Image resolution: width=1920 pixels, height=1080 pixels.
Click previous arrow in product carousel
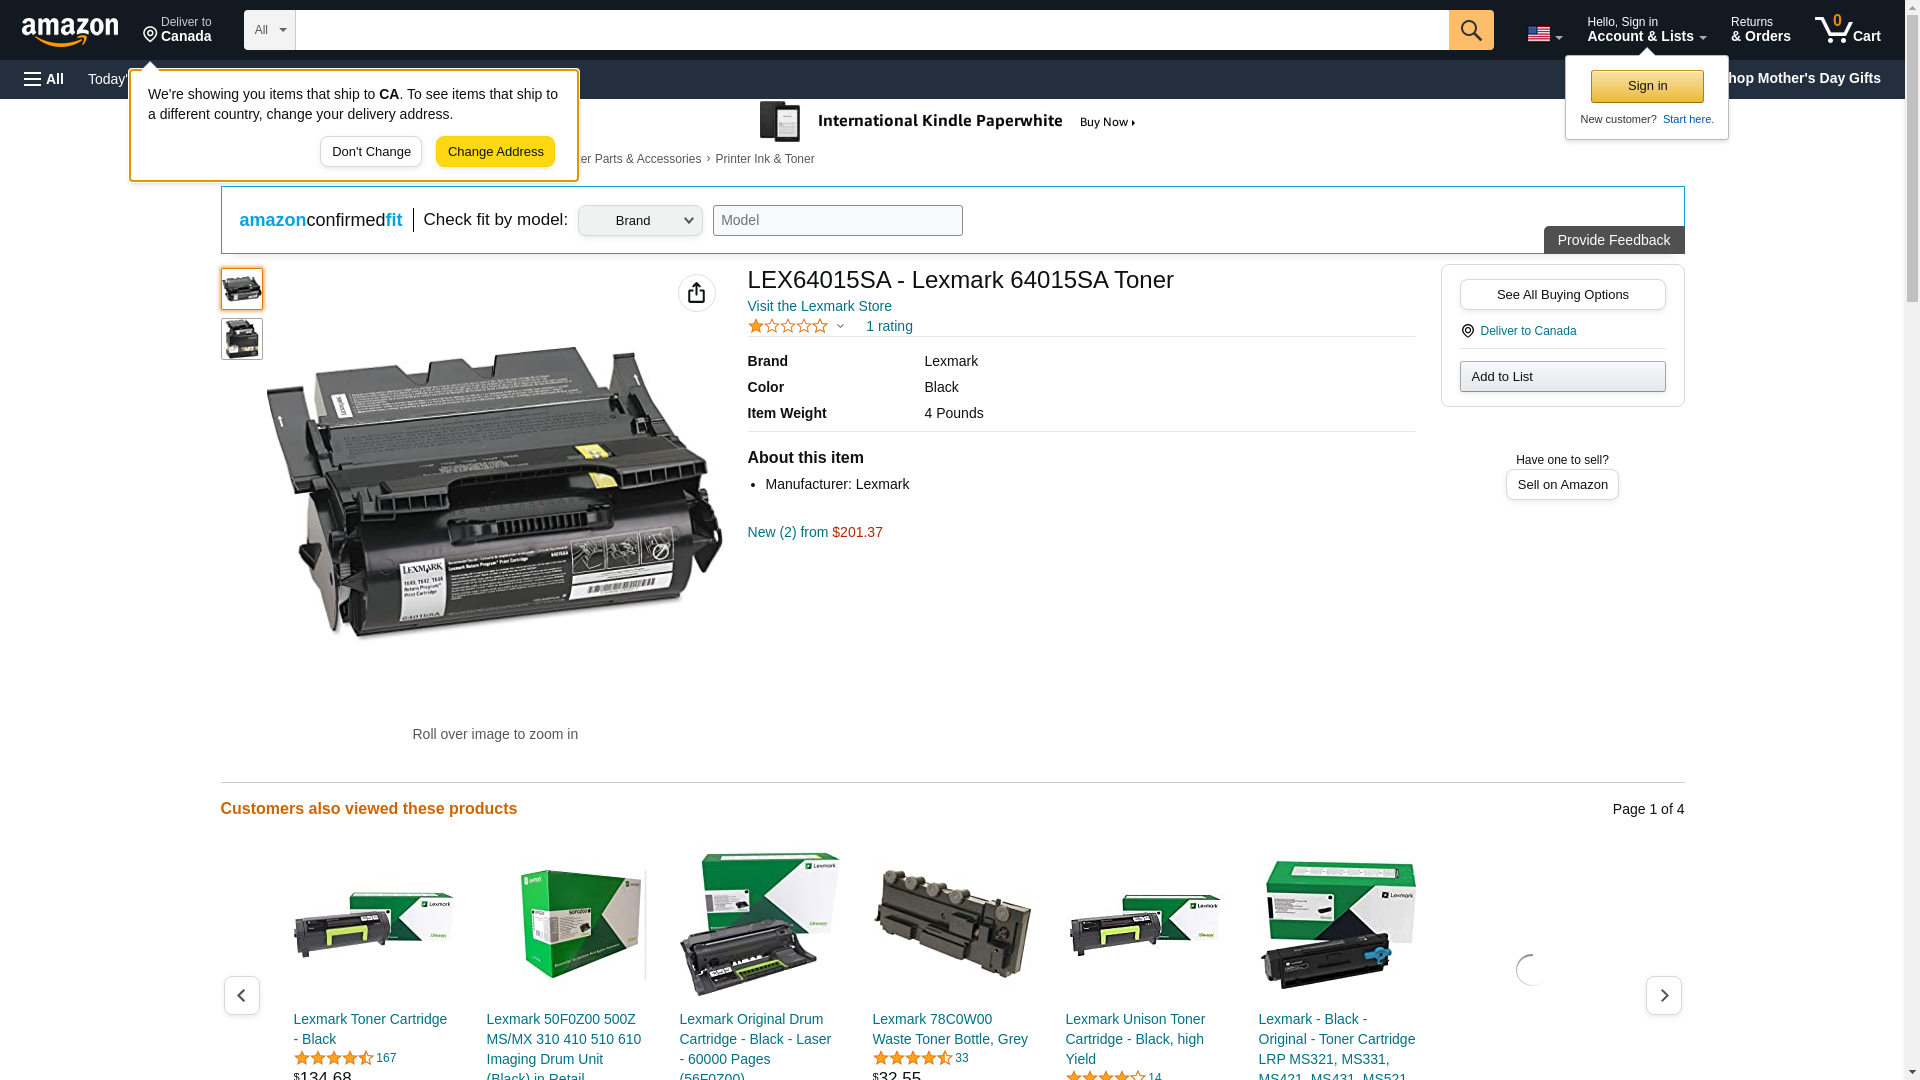(241, 995)
